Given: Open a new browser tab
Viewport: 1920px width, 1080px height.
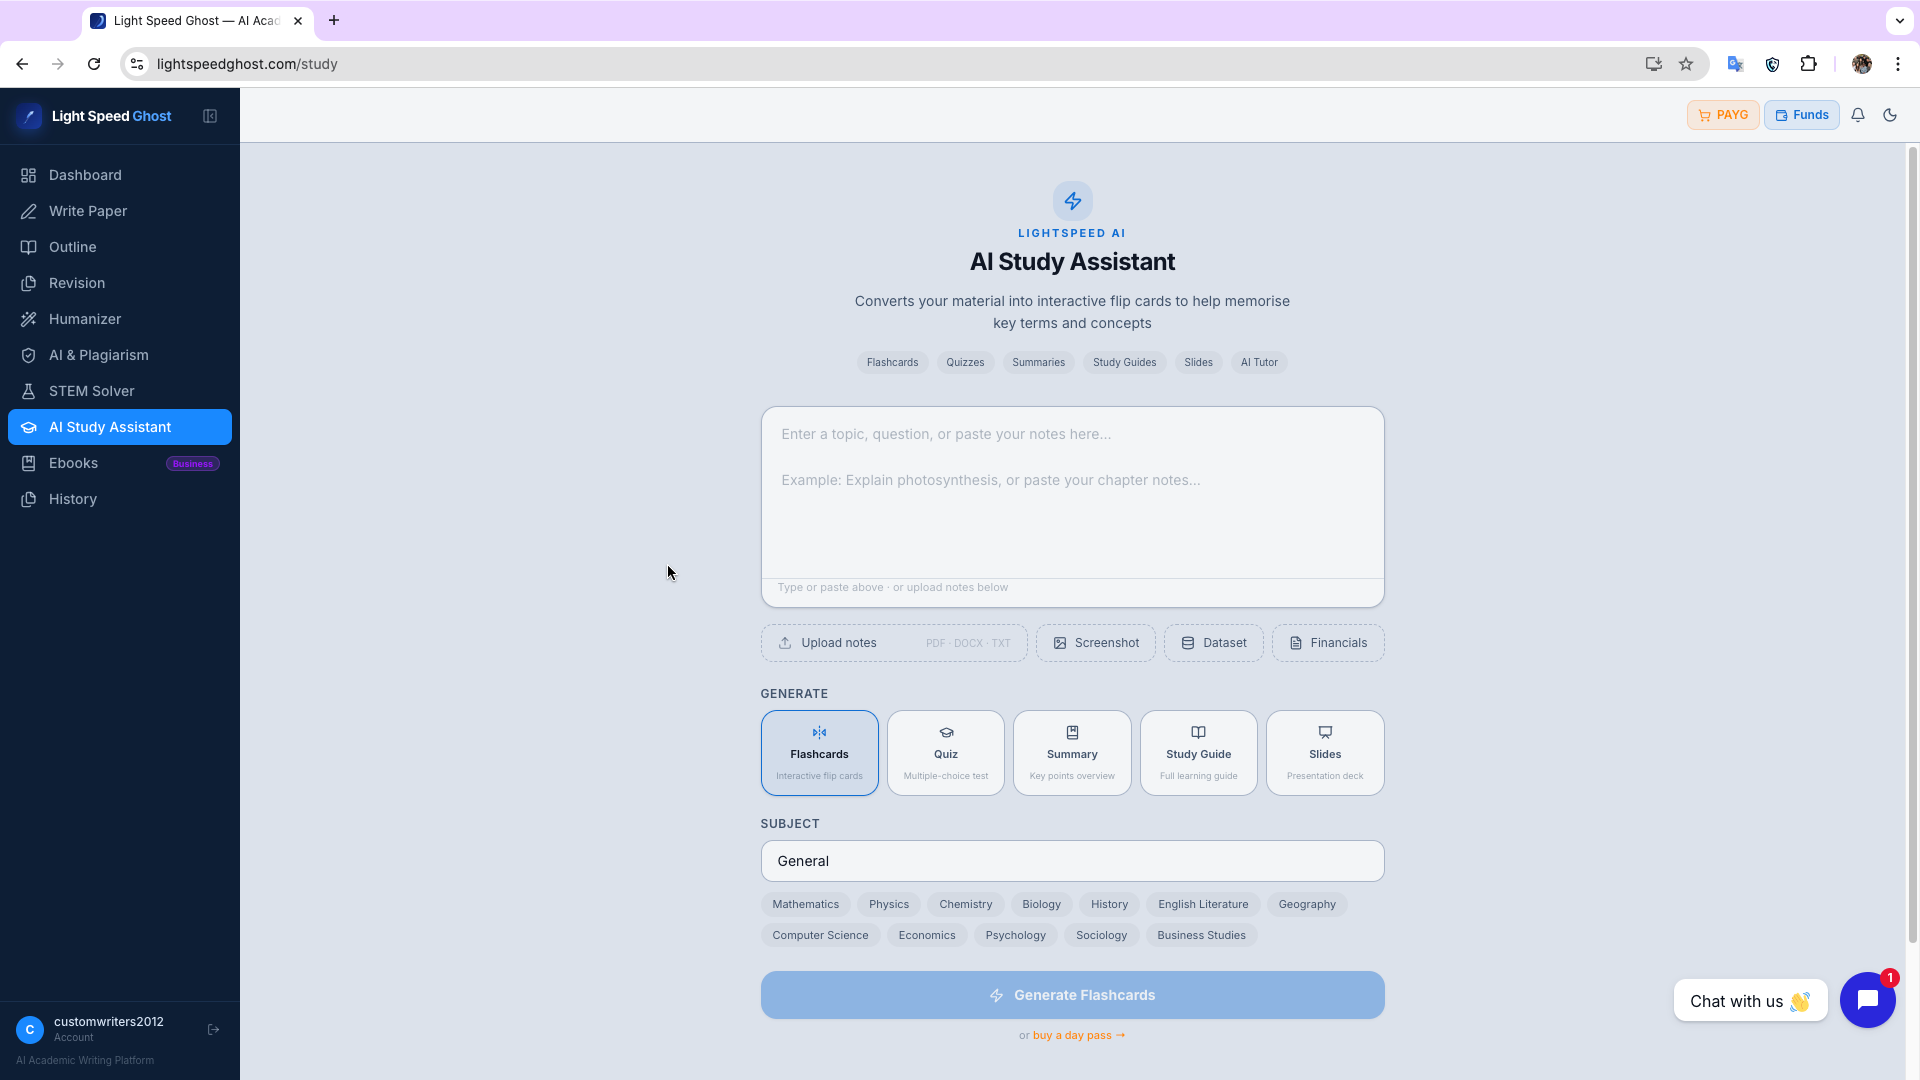Looking at the screenshot, I should pyautogui.click(x=334, y=20).
